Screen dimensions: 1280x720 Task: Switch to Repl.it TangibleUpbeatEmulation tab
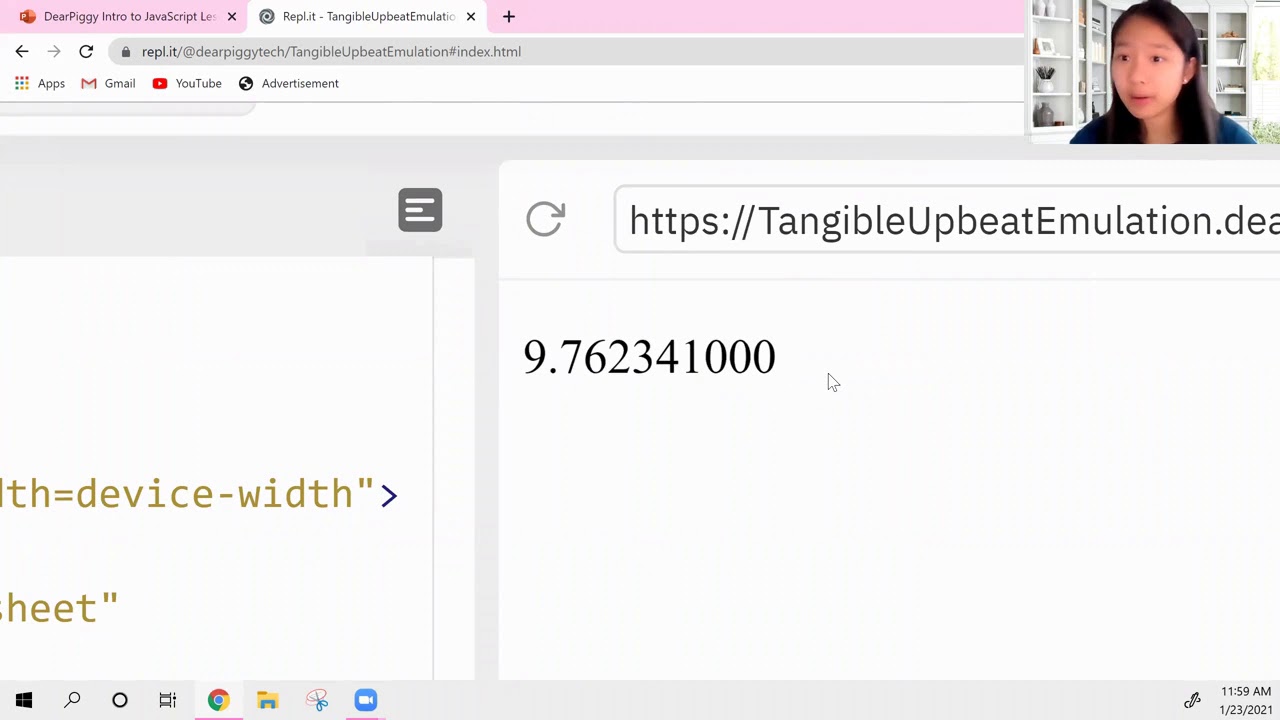368,16
